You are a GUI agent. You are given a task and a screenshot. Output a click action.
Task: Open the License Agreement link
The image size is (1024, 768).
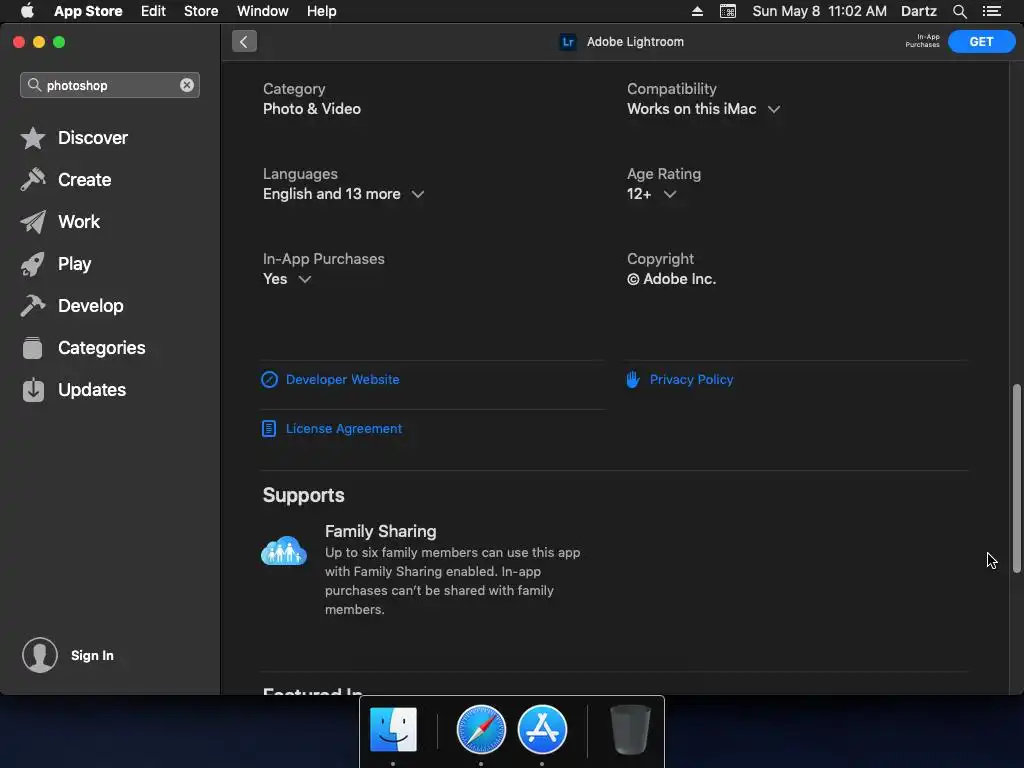[344, 428]
